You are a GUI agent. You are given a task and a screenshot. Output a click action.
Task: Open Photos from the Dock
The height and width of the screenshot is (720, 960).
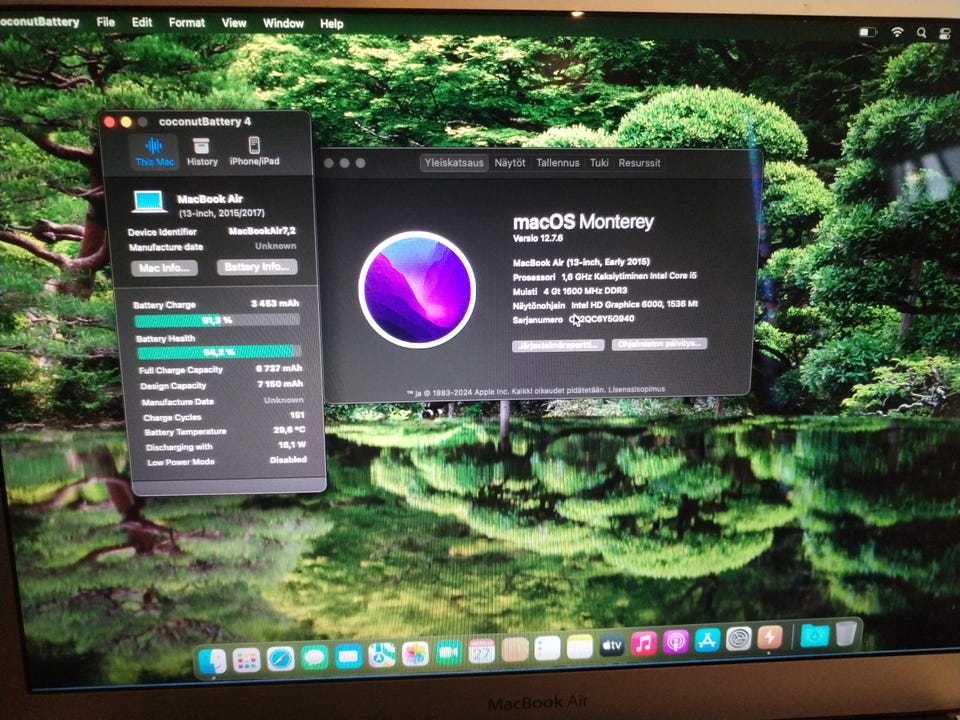click(415, 654)
